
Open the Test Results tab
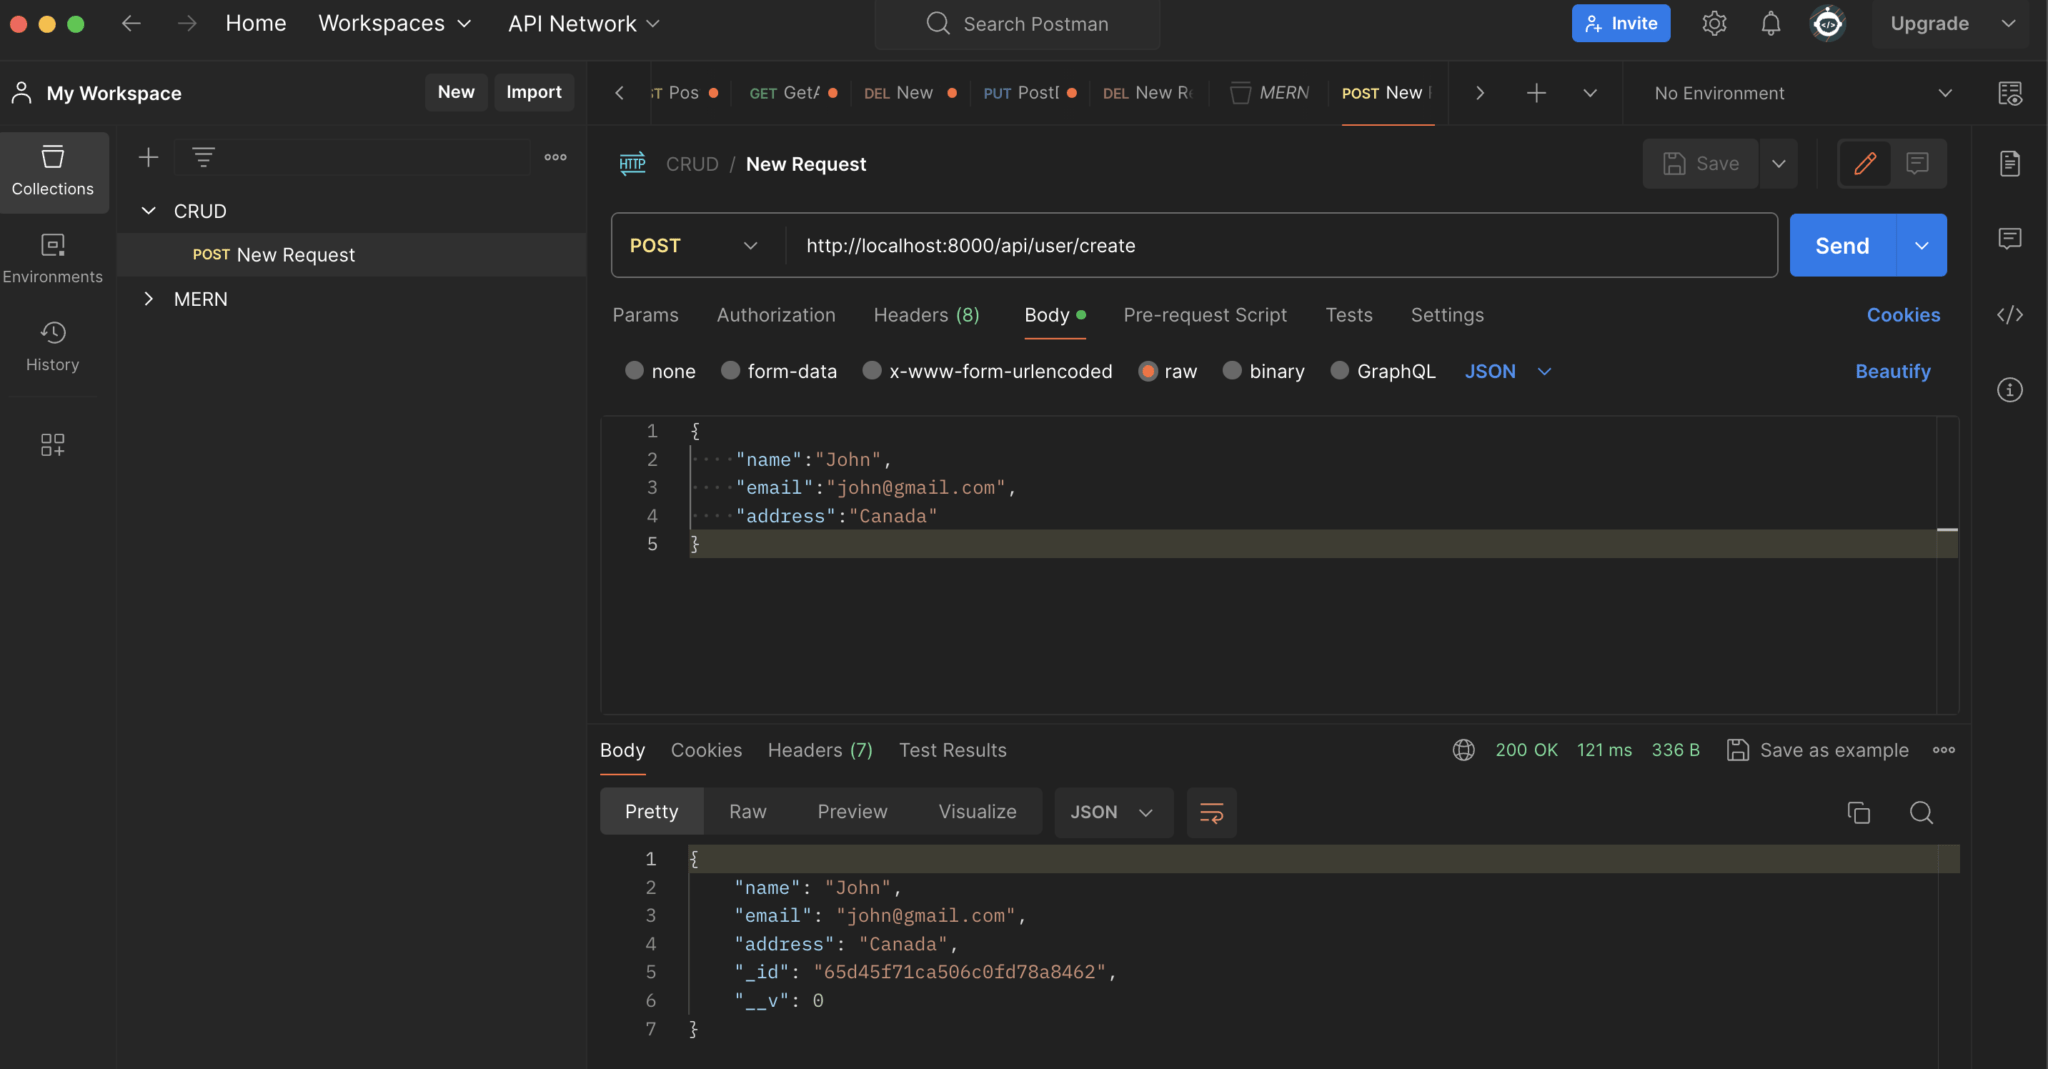click(952, 750)
